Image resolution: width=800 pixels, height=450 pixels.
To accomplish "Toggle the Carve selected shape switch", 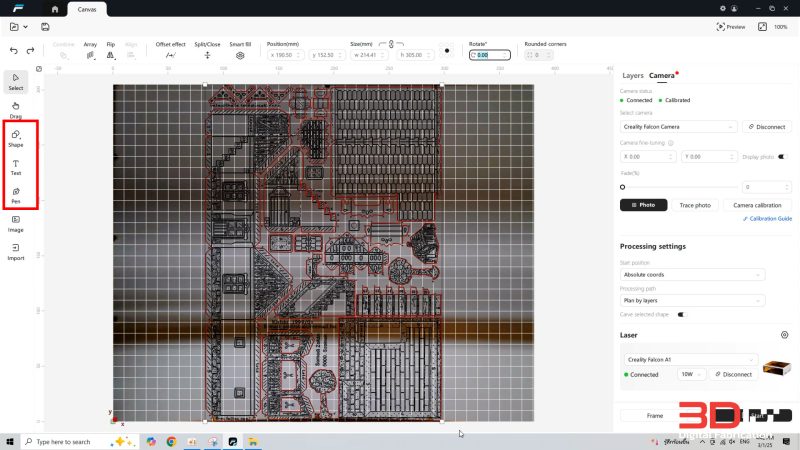I will (682, 314).
